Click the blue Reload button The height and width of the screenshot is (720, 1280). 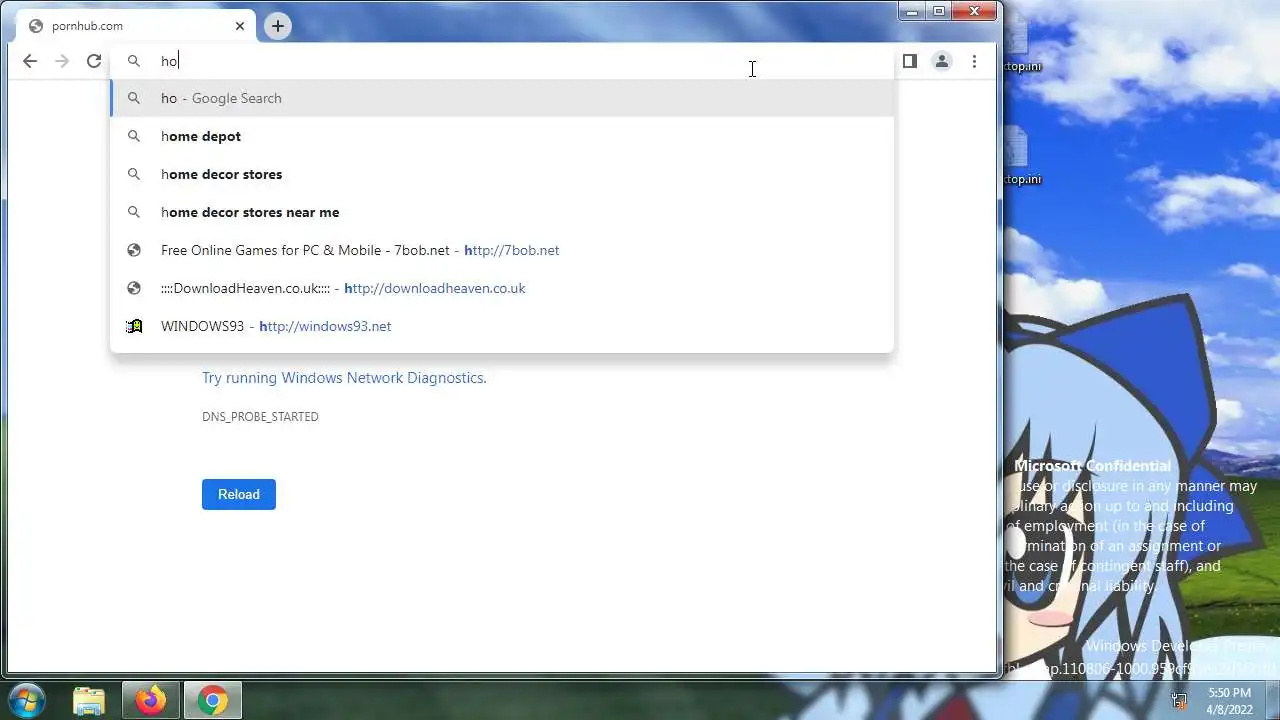coord(239,494)
